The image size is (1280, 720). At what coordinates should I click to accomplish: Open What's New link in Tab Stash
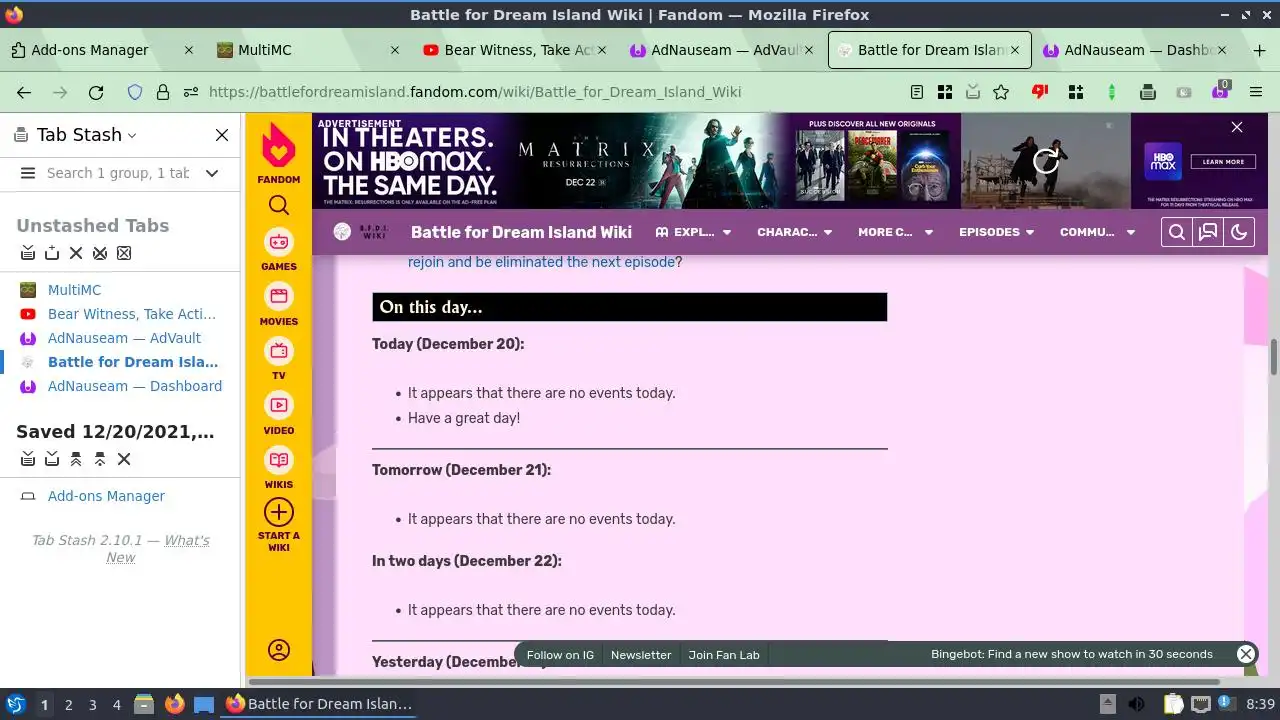157,549
